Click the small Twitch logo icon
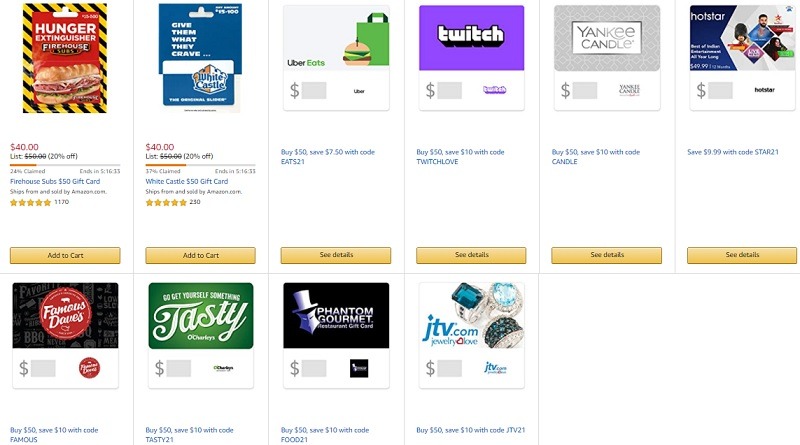The image size is (800, 445). pos(494,90)
